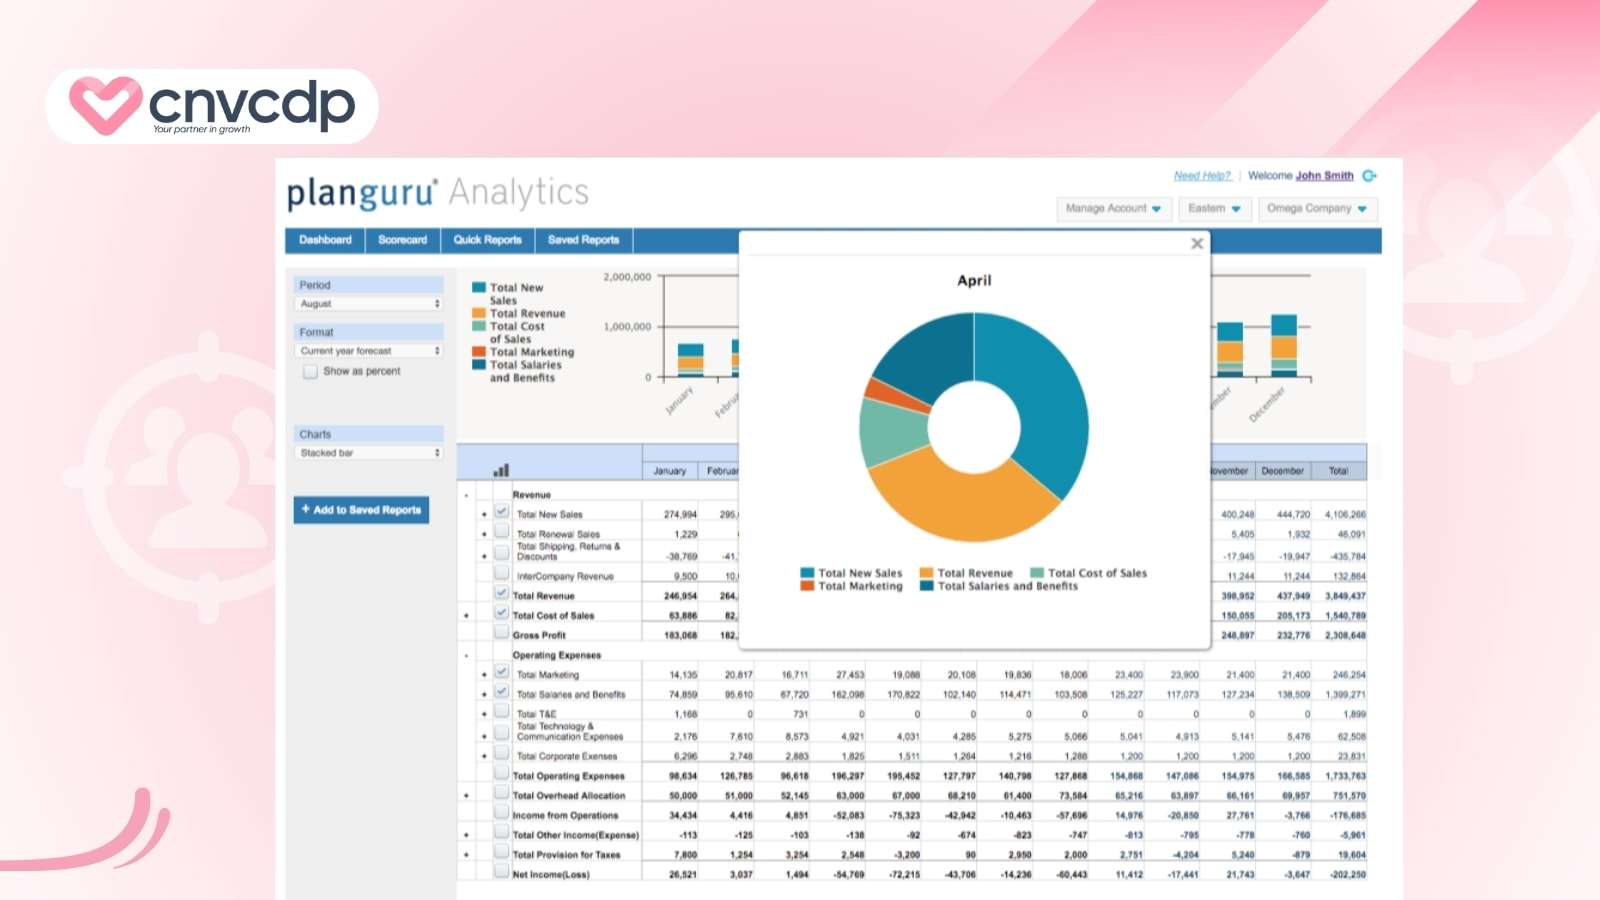The width and height of the screenshot is (1600, 900).
Task: Click the logout icon beside John Smith
Action: pos(1369,176)
